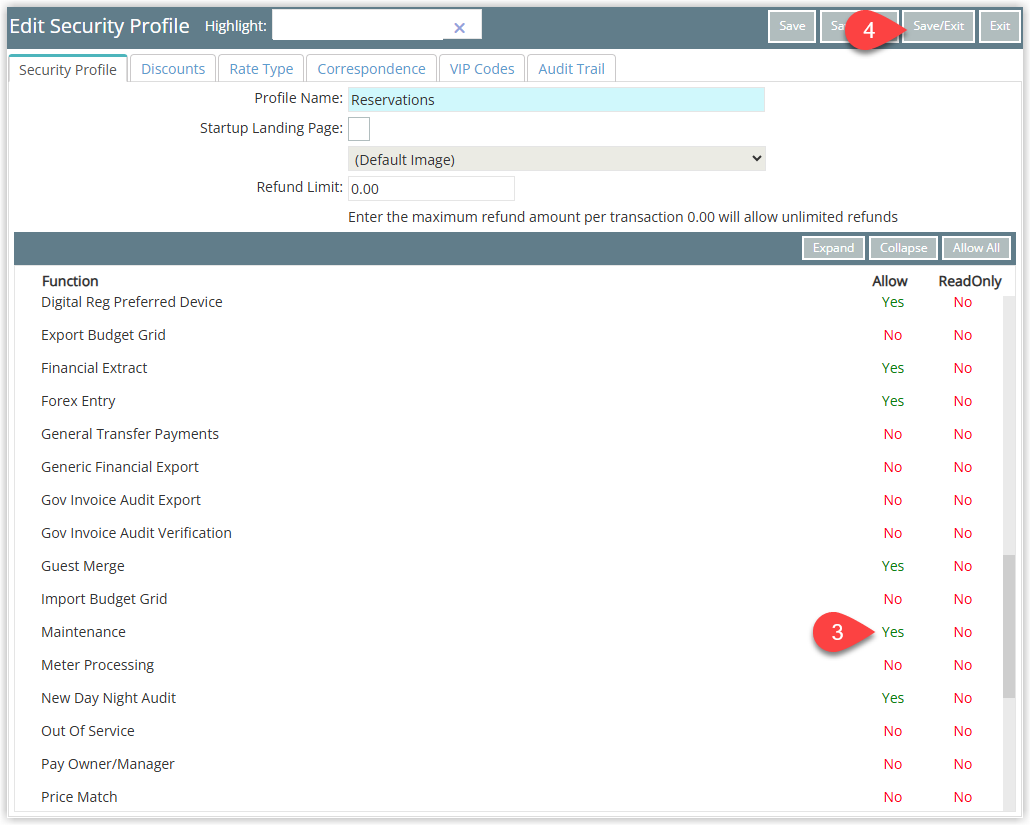Image resolution: width=1031 pixels, height=826 pixels.
Task: Select the Generic Financial Export label
Action: tap(120, 467)
